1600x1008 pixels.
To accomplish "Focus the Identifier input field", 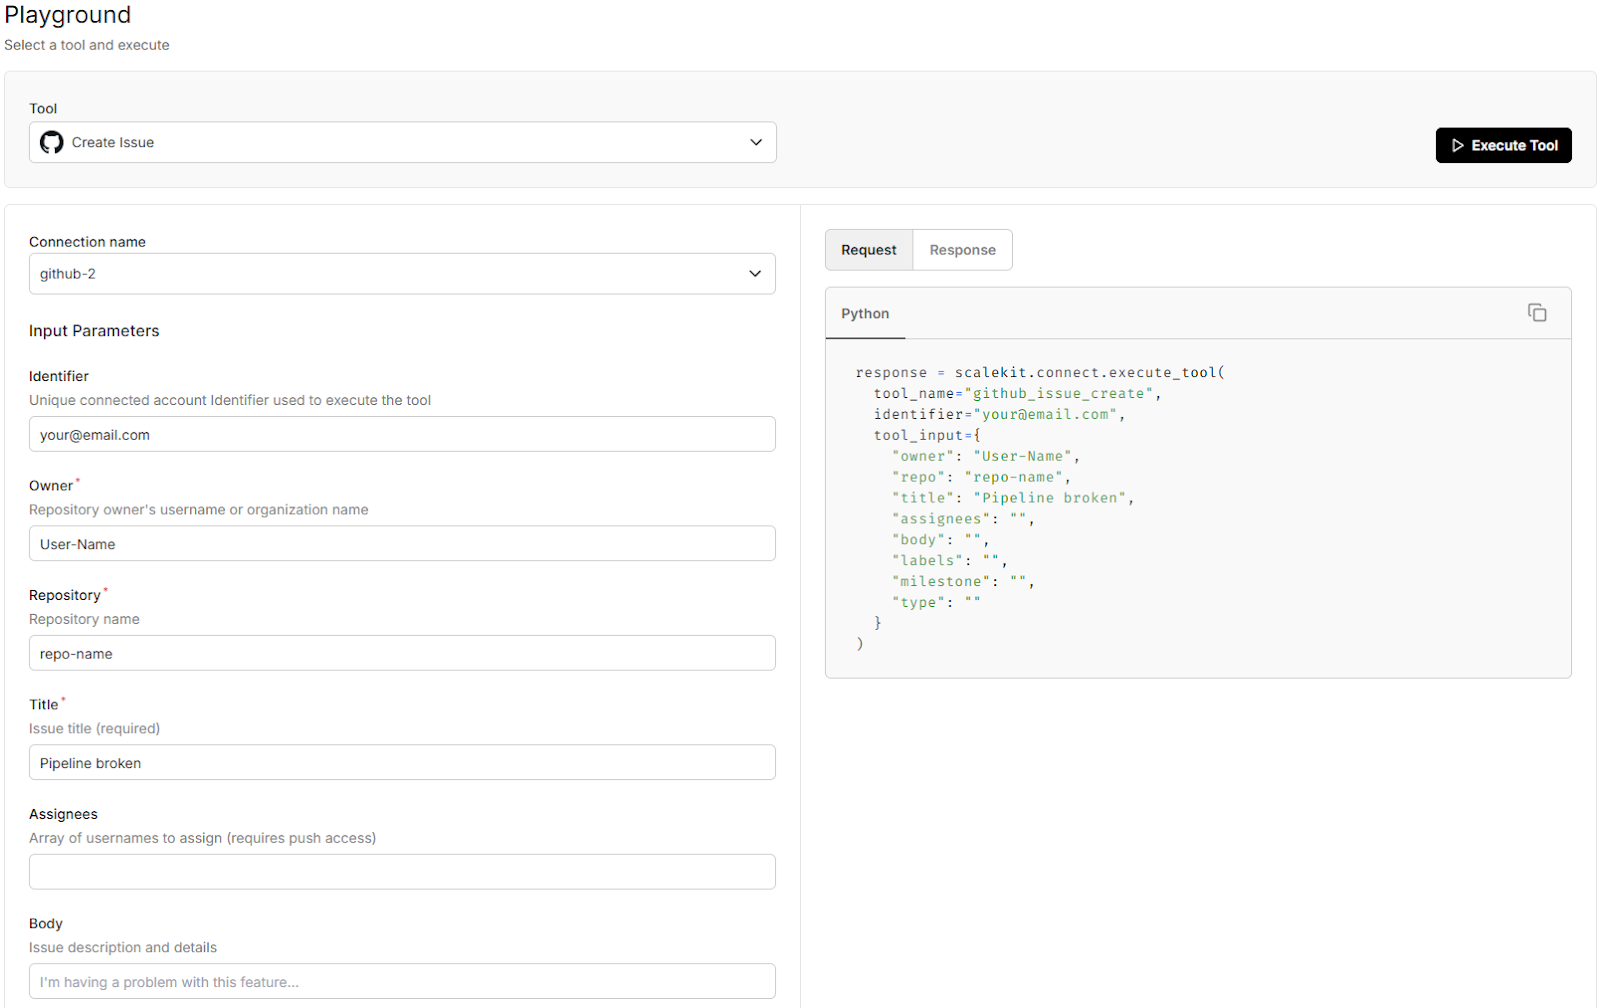I will 402,435.
